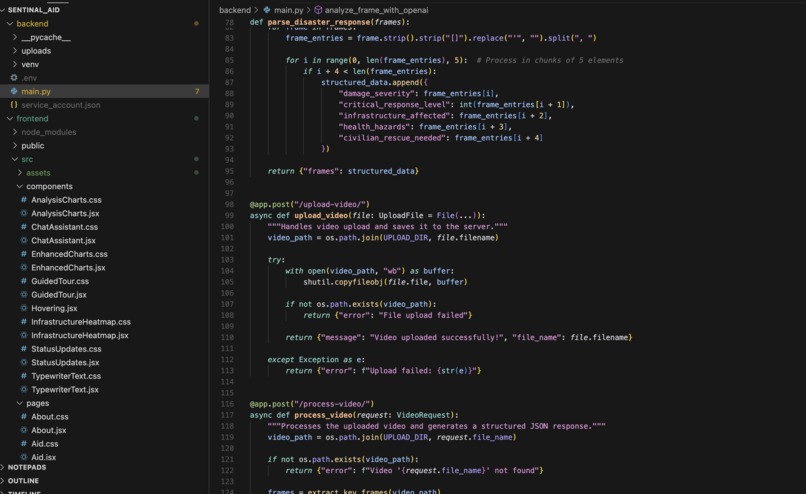
Task: Click the CSS hash icon for AnalysisCharts.css
Action: tap(24, 199)
